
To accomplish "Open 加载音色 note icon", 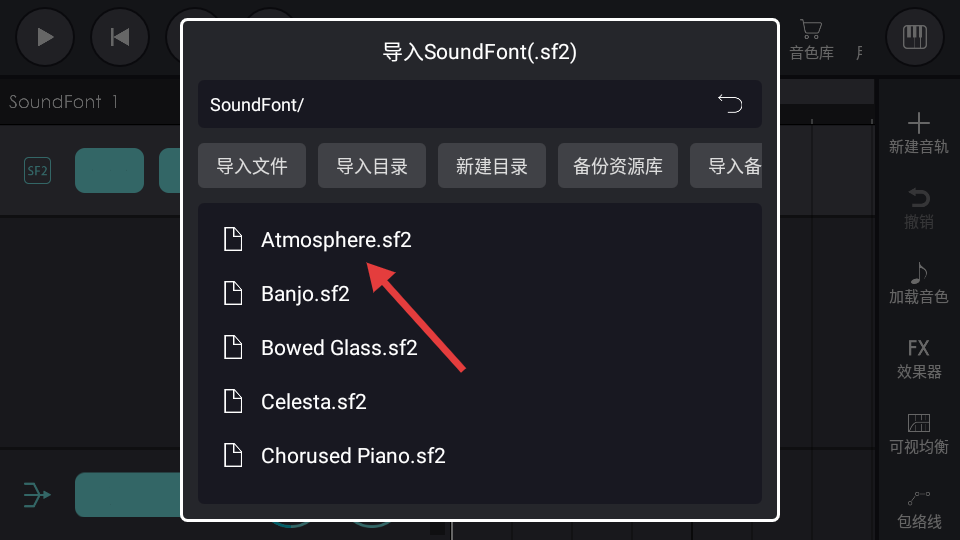I will pyautogui.click(x=918, y=283).
